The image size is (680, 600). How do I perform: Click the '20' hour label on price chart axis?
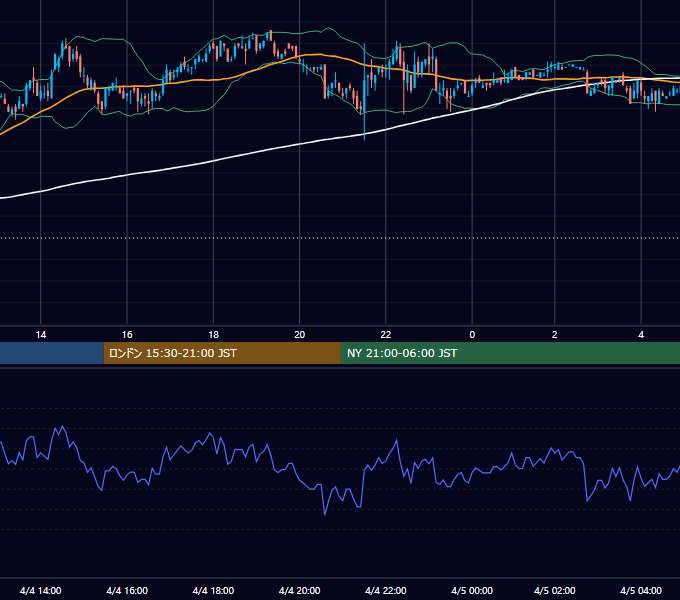coord(300,335)
